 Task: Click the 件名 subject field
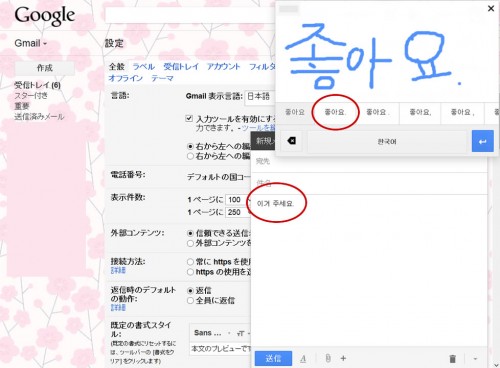point(369,183)
